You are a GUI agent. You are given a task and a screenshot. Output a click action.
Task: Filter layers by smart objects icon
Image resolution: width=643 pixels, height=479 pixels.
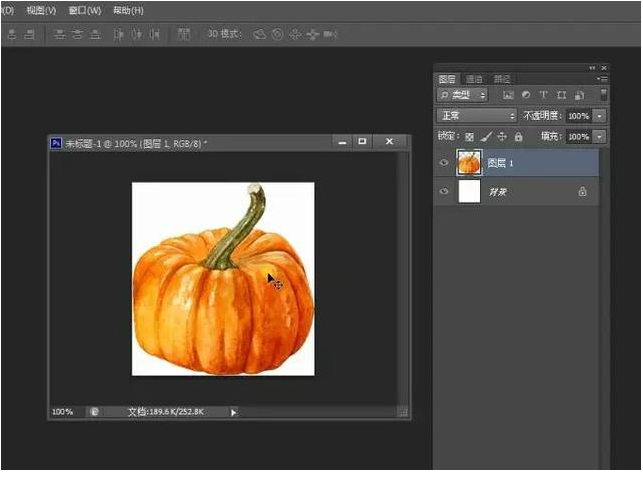coord(579,95)
